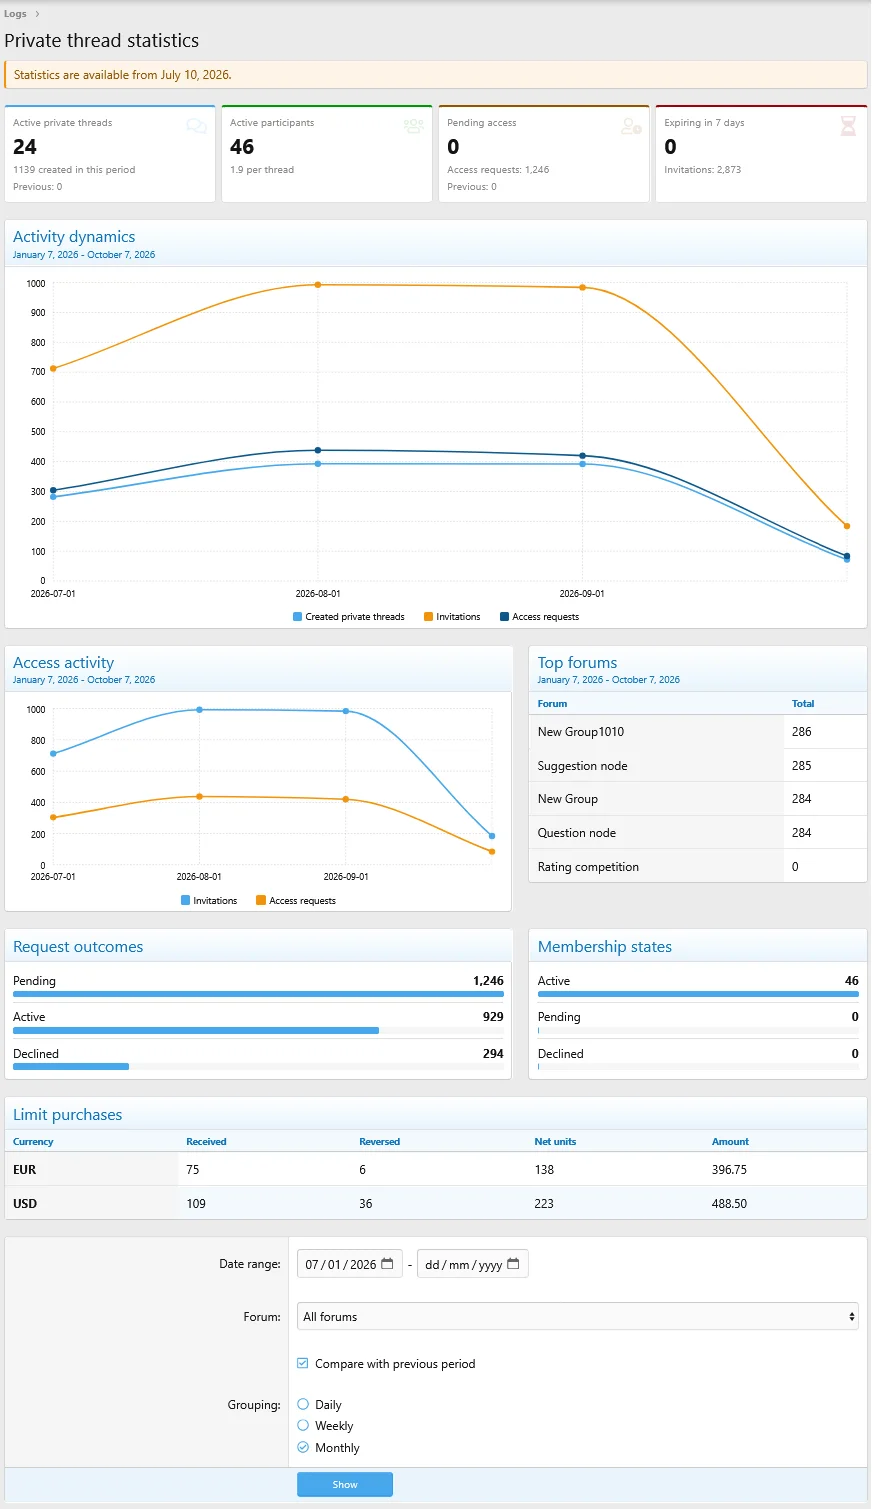Click the Membership states heading

pyautogui.click(x=605, y=946)
